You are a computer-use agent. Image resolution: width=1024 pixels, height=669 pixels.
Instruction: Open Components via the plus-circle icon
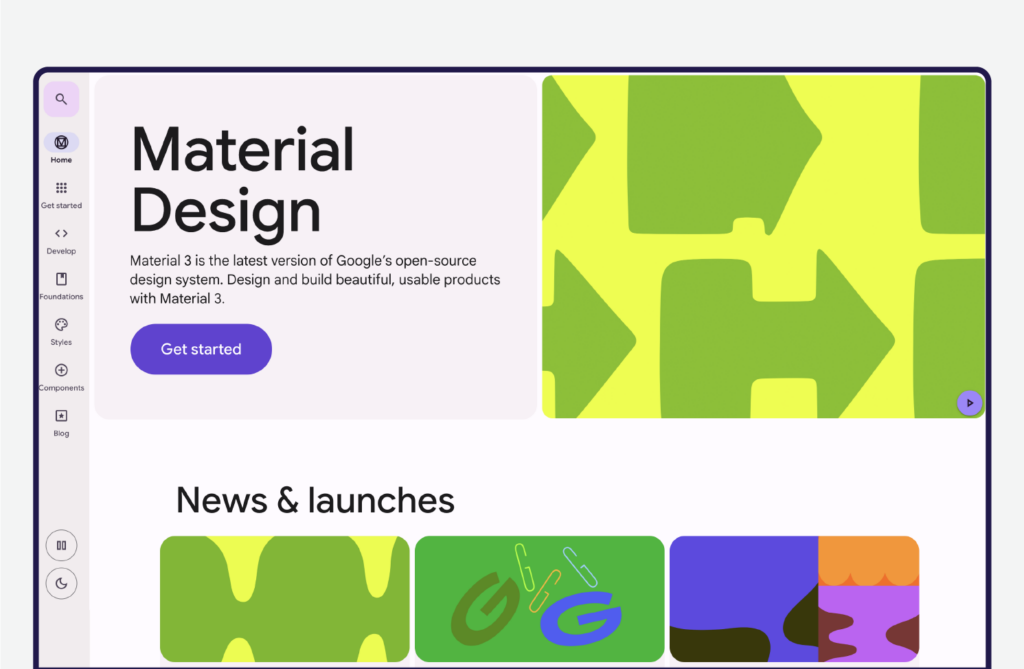tap(61, 371)
